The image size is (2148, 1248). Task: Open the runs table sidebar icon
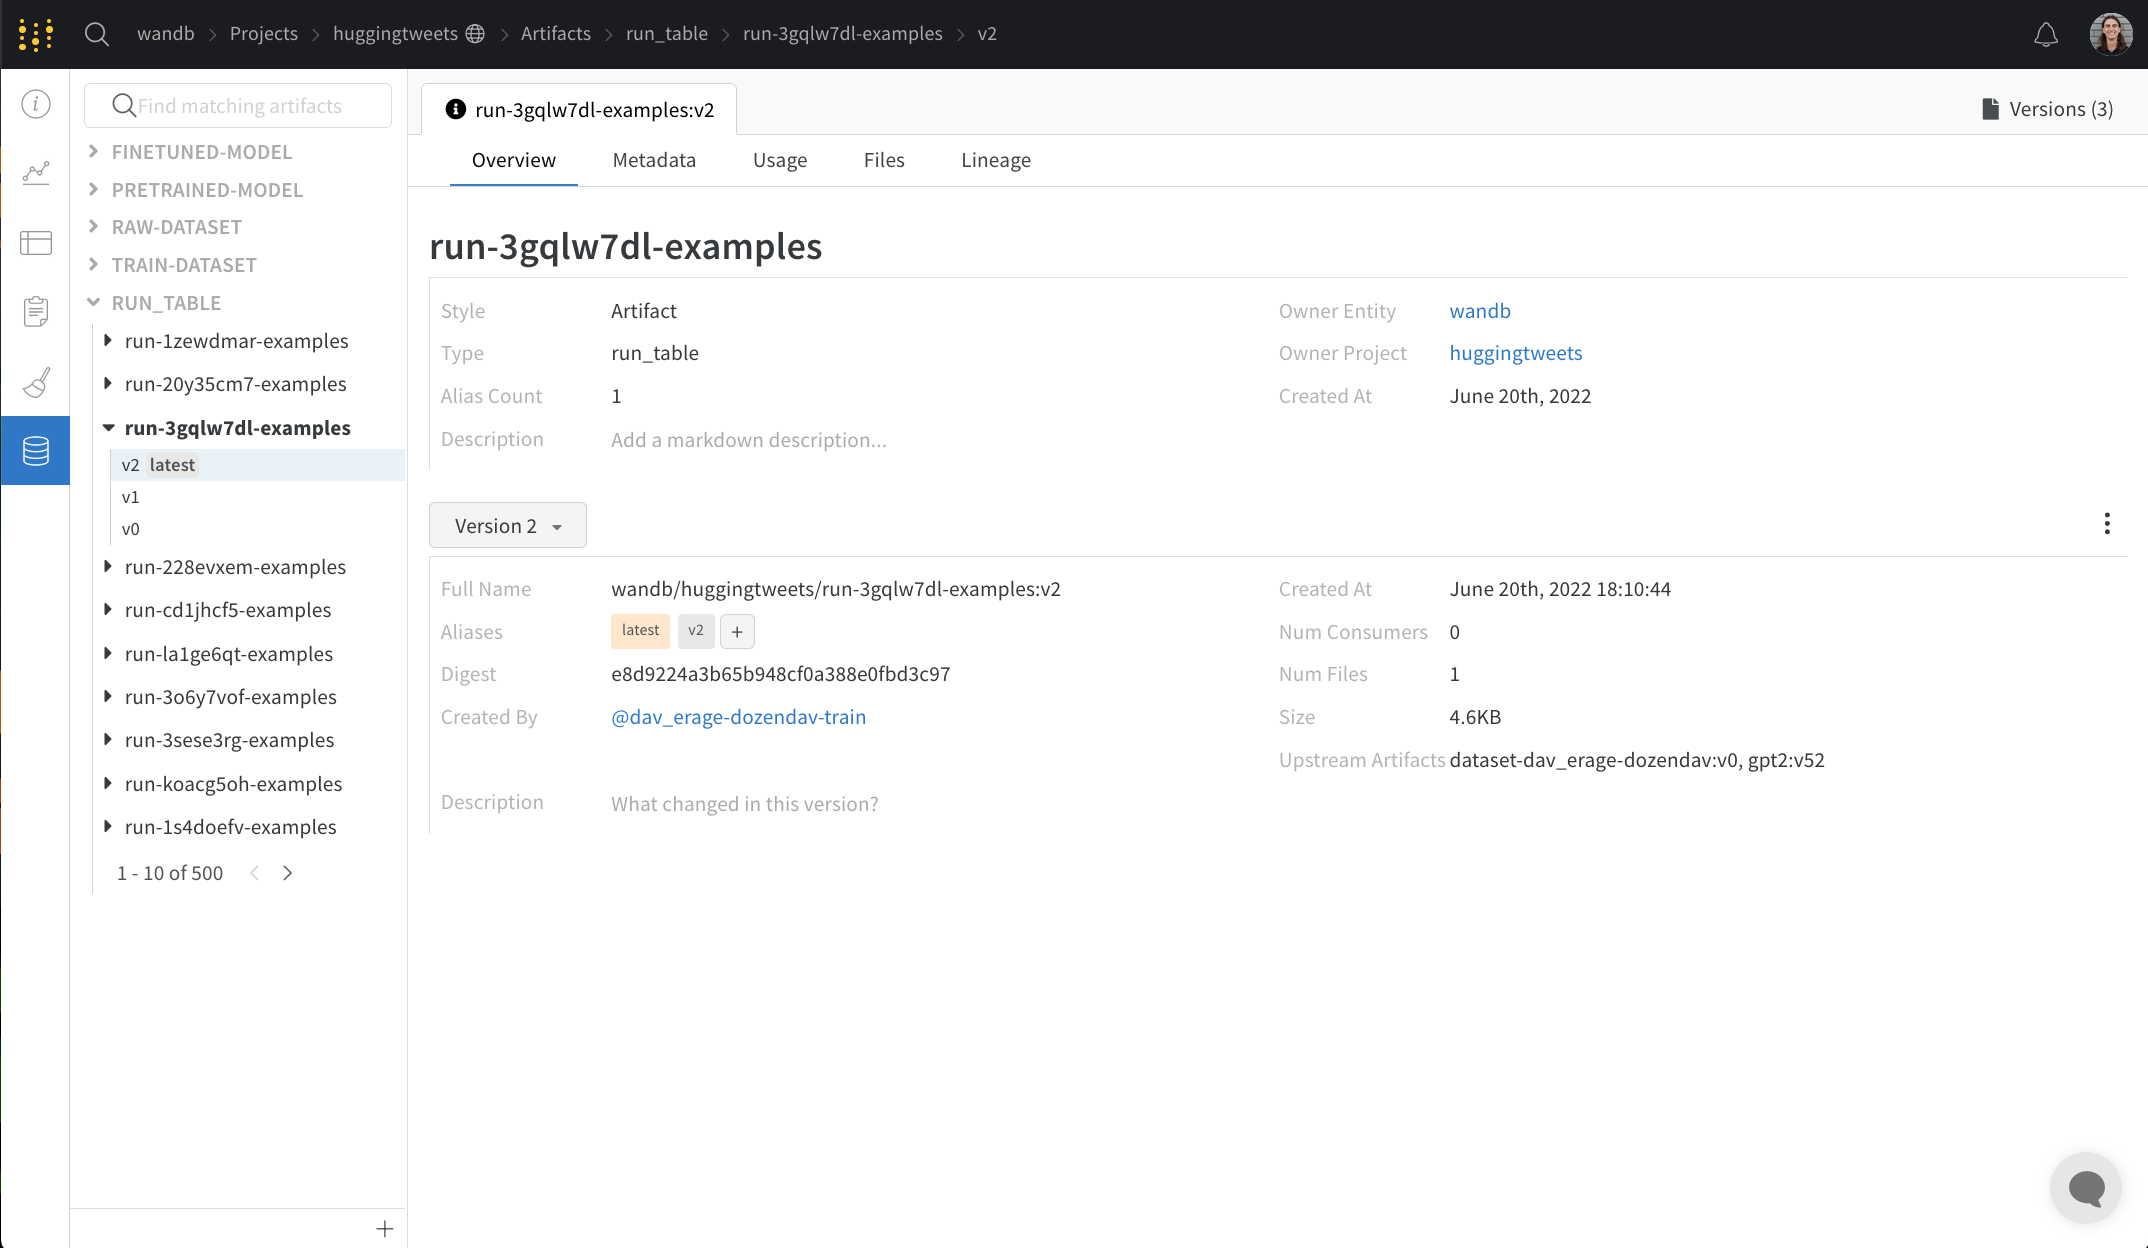[36, 243]
